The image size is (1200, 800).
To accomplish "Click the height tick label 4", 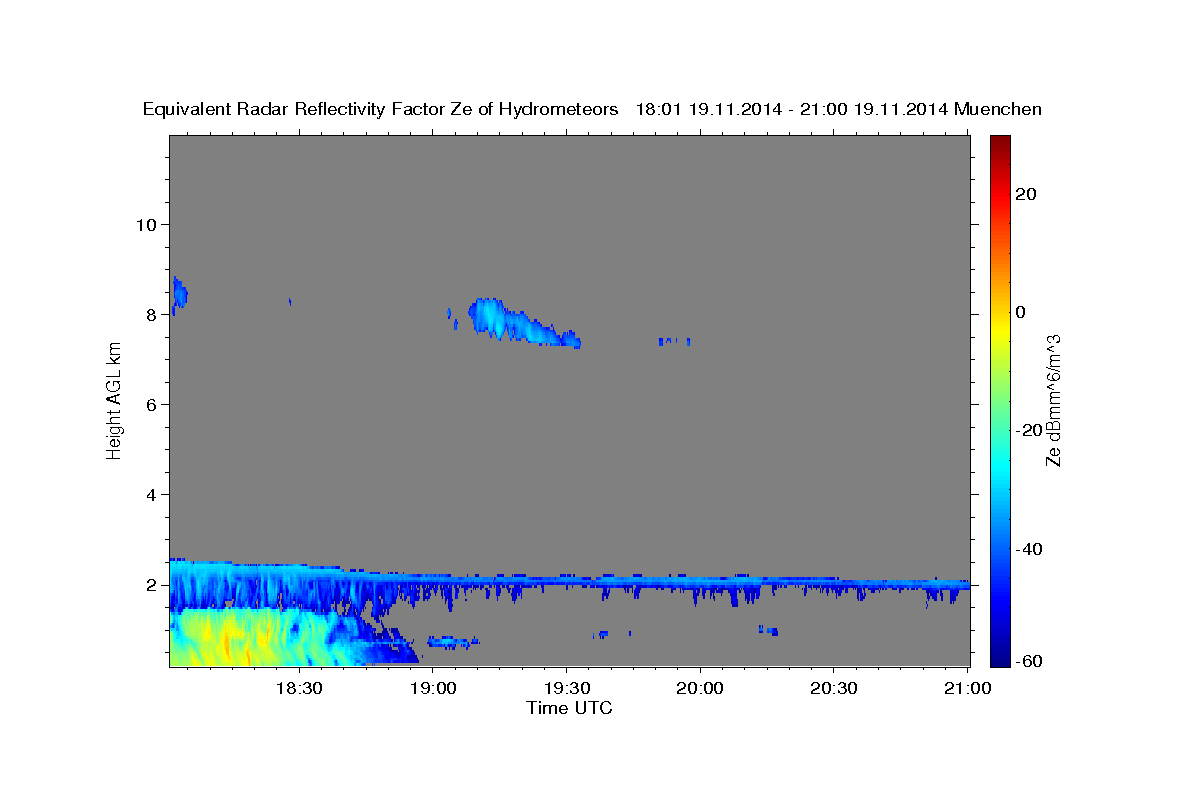I will 151,495.
